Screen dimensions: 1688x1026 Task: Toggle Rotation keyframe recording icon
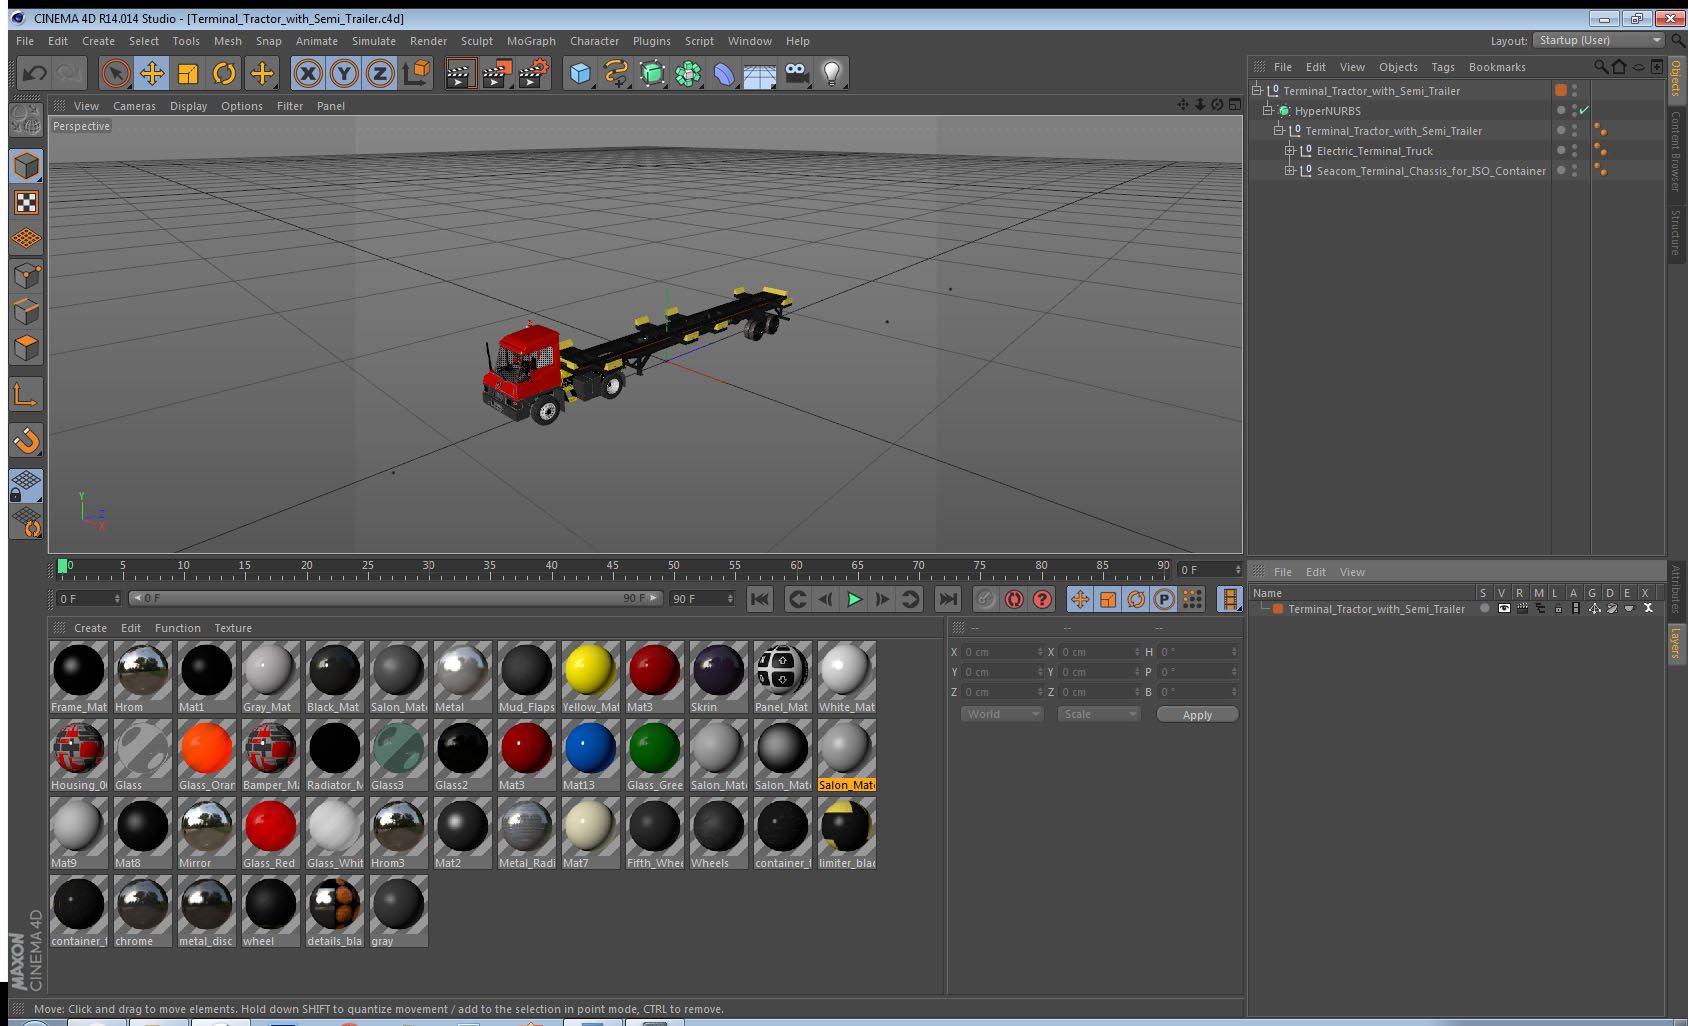point(1136,599)
